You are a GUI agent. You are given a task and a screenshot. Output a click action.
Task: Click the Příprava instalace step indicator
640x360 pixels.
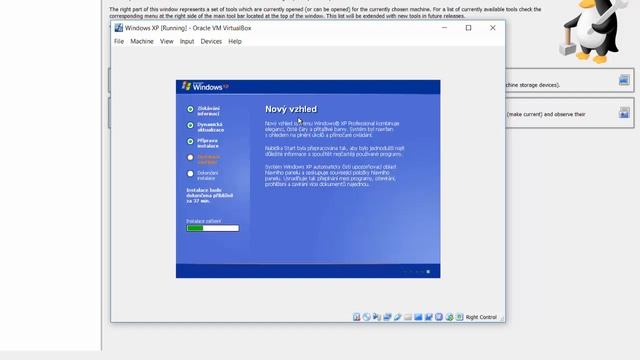[190, 142]
